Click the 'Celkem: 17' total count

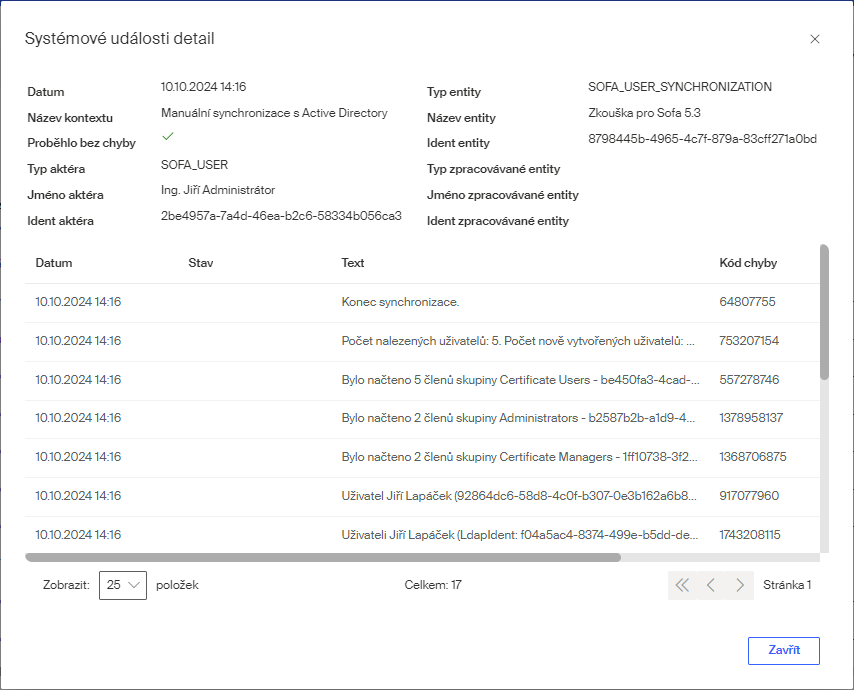tap(433, 585)
